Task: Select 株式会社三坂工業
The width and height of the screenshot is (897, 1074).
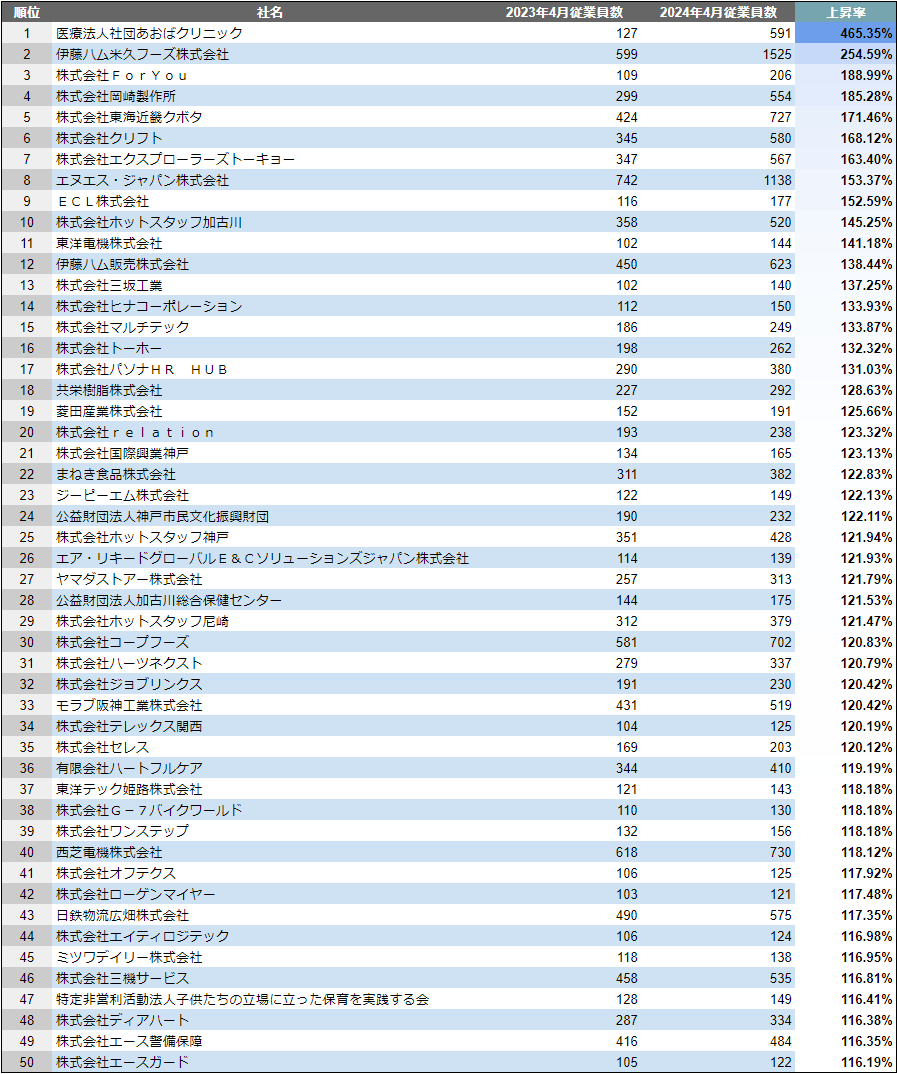Action: point(109,285)
